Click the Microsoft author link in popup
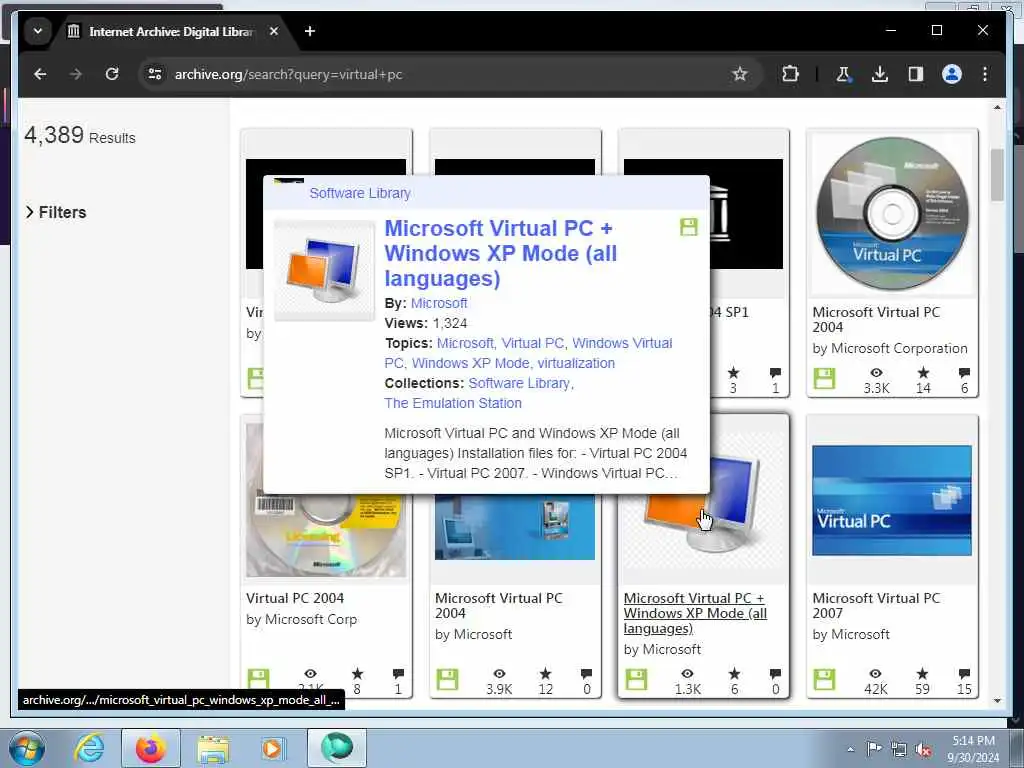 [439, 303]
